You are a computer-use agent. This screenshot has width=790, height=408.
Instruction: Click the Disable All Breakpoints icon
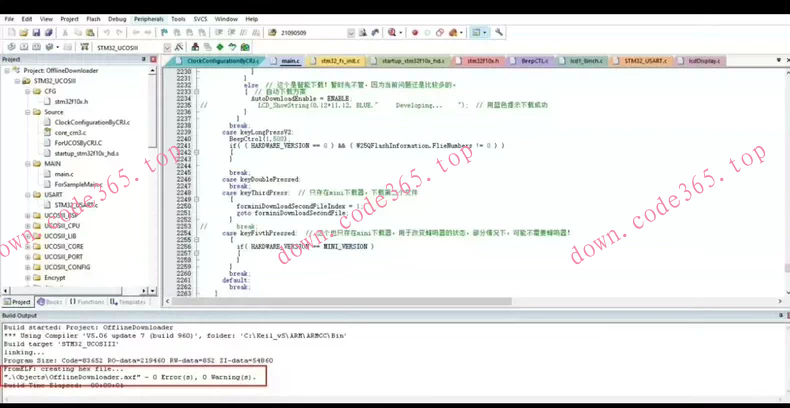pos(440,33)
